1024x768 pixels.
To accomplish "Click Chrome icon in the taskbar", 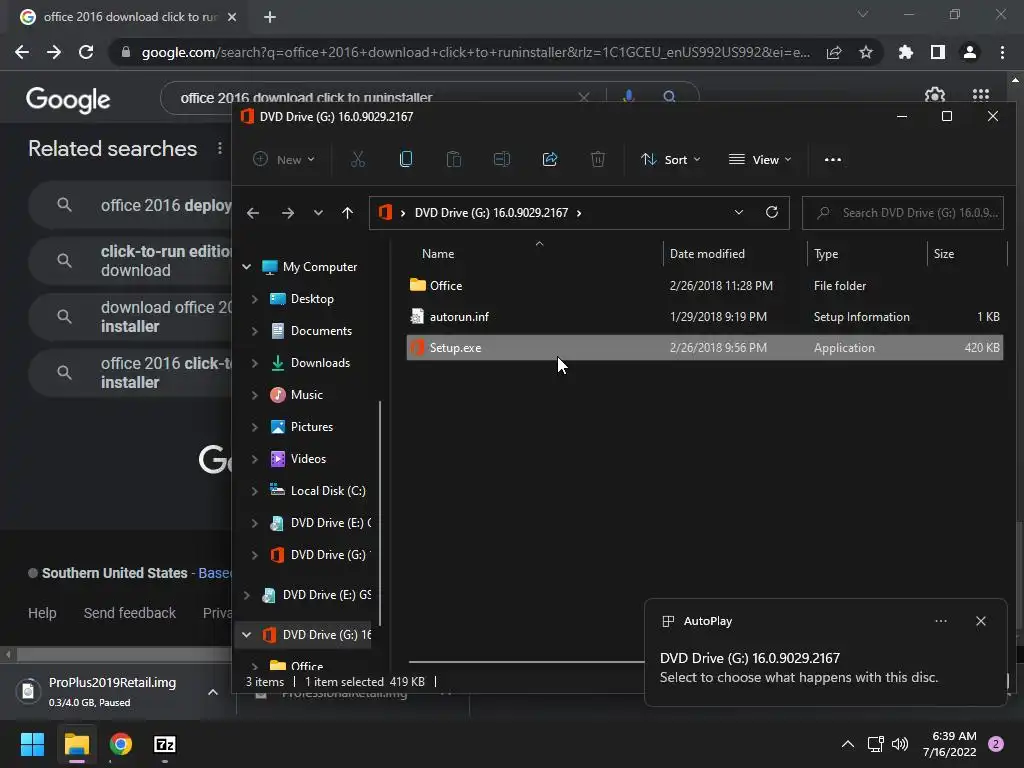I will [x=121, y=744].
